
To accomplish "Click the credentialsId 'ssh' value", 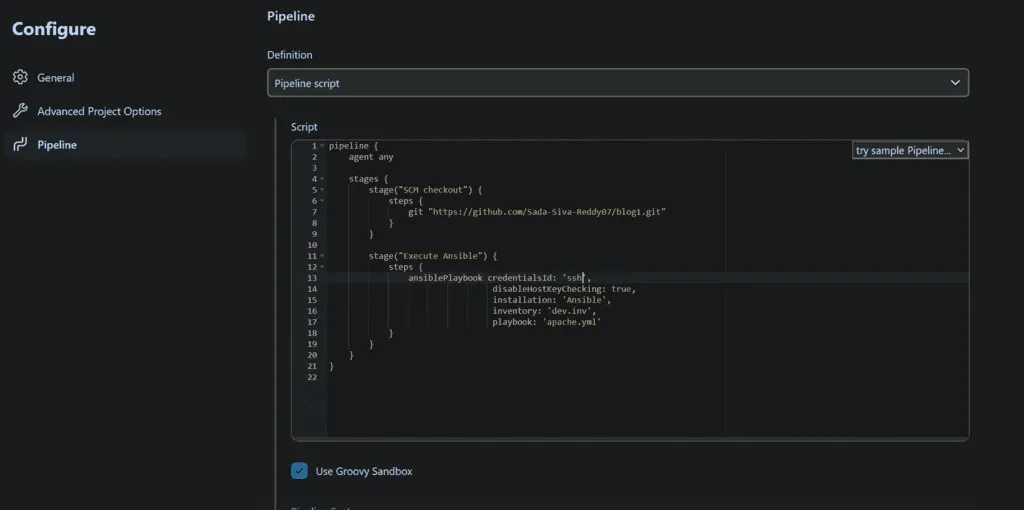I will (574, 278).
